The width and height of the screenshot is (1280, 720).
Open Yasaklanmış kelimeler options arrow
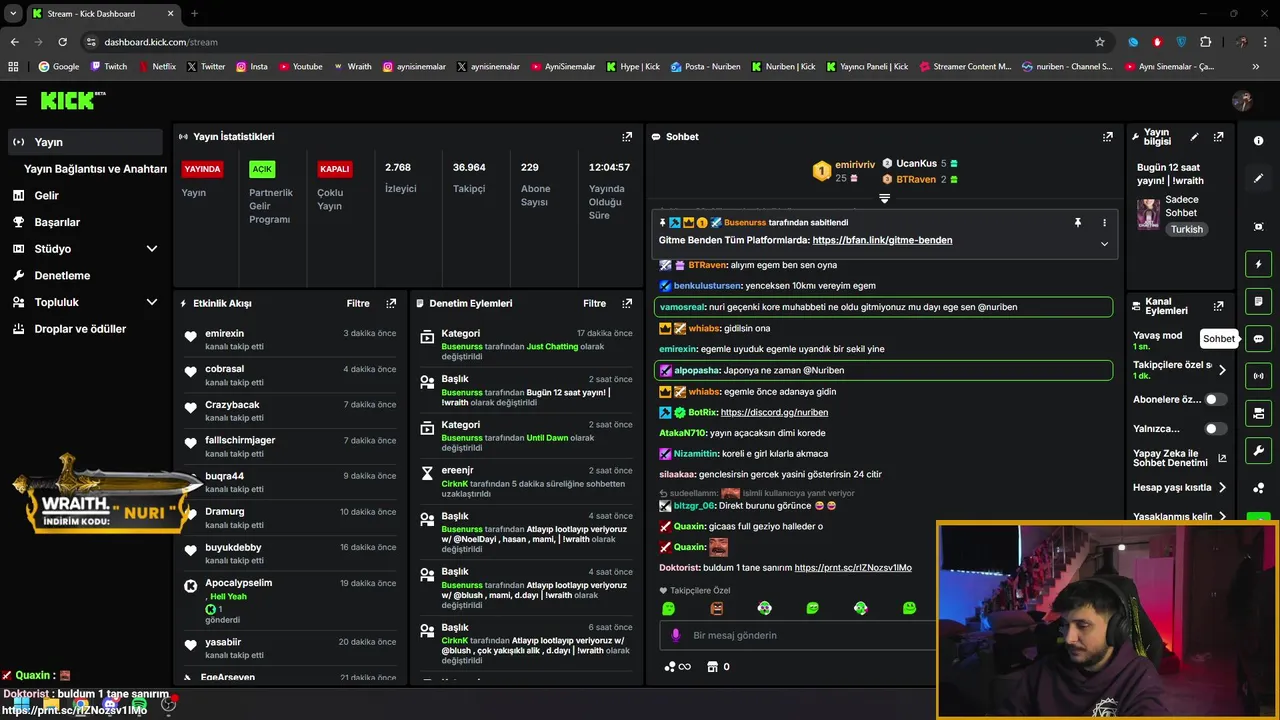[1222, 517]
